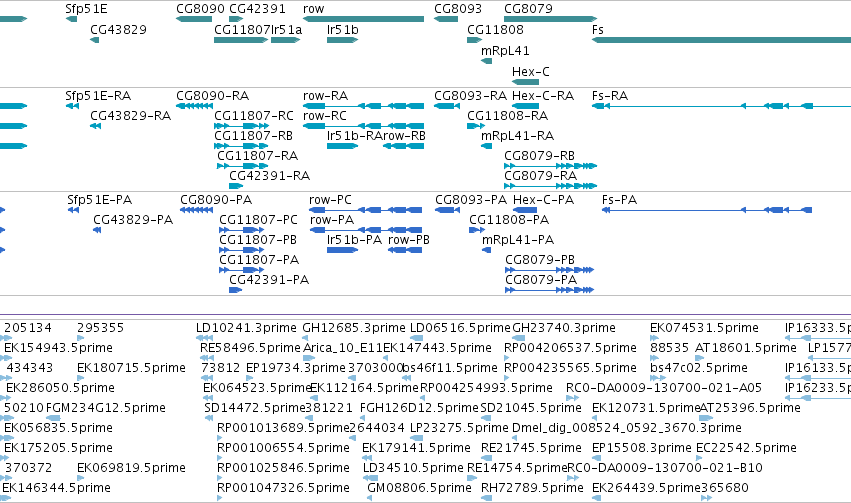Click the CG8093 gene label
The height and width of the screenshot is (503, 851).
(458, 9)
